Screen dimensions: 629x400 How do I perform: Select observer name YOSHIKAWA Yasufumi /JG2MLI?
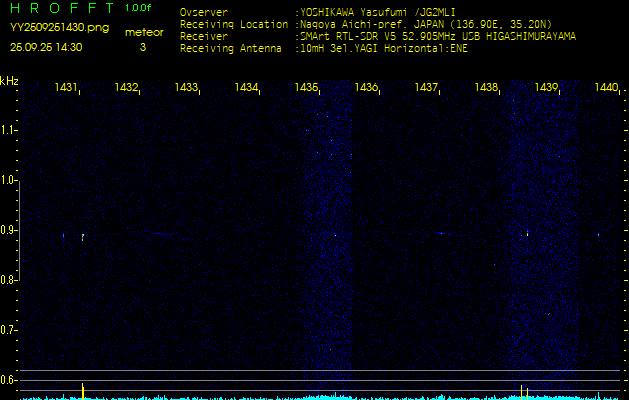tap(377, 12)
